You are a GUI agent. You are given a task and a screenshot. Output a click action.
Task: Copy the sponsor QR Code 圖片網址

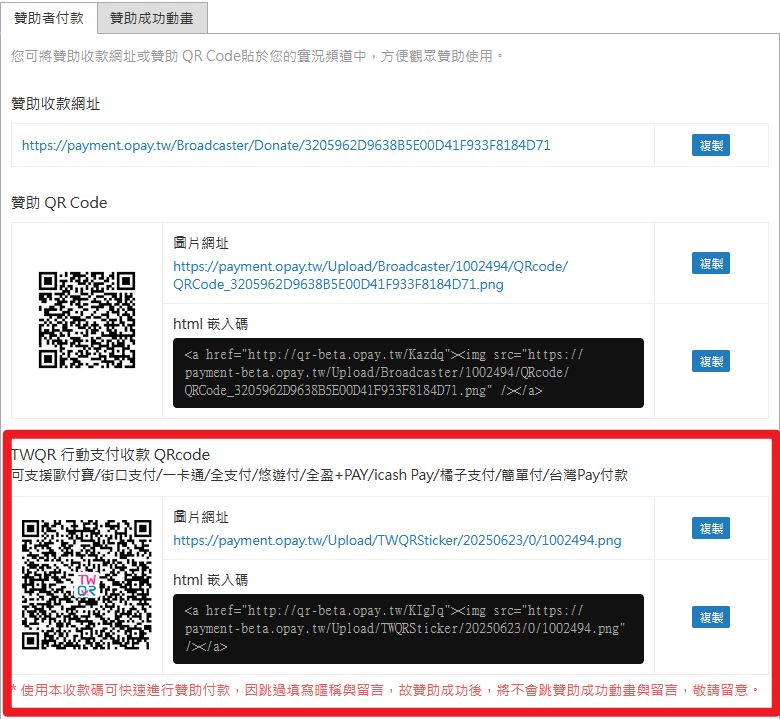tap(711, 263)
